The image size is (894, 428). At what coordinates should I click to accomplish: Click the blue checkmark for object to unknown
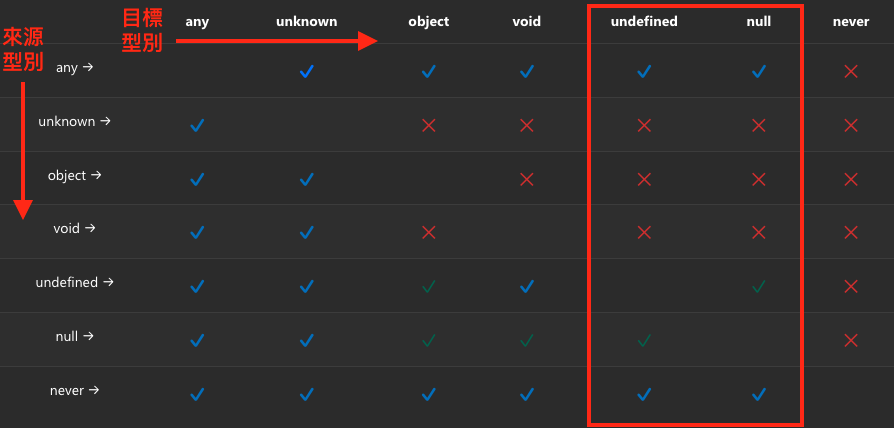pyautogui.click(x=307, y=180)
